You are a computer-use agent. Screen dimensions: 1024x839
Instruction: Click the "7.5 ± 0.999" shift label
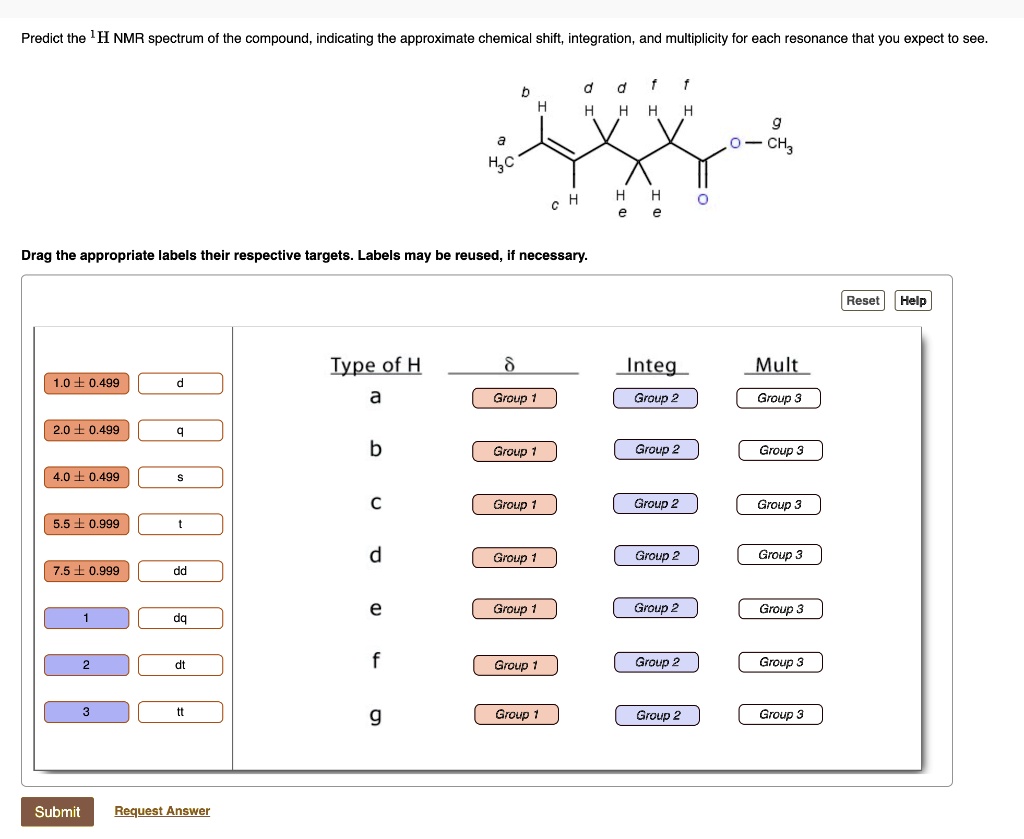[86, 571]
